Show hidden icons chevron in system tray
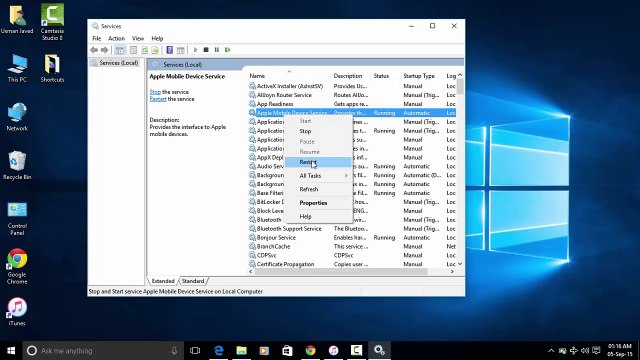Screen dimensions: 640x360 [x=551, y=351]
